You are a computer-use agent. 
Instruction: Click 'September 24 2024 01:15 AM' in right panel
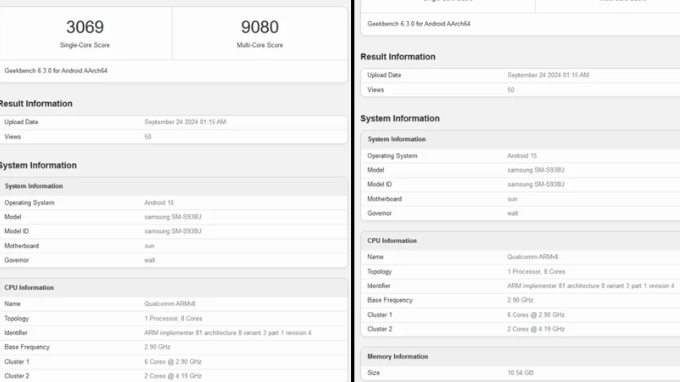click(x=548, y=75)
